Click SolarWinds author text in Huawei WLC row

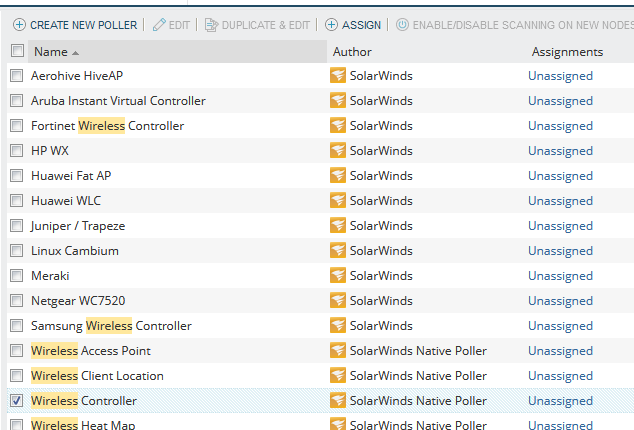coord(381,201)
